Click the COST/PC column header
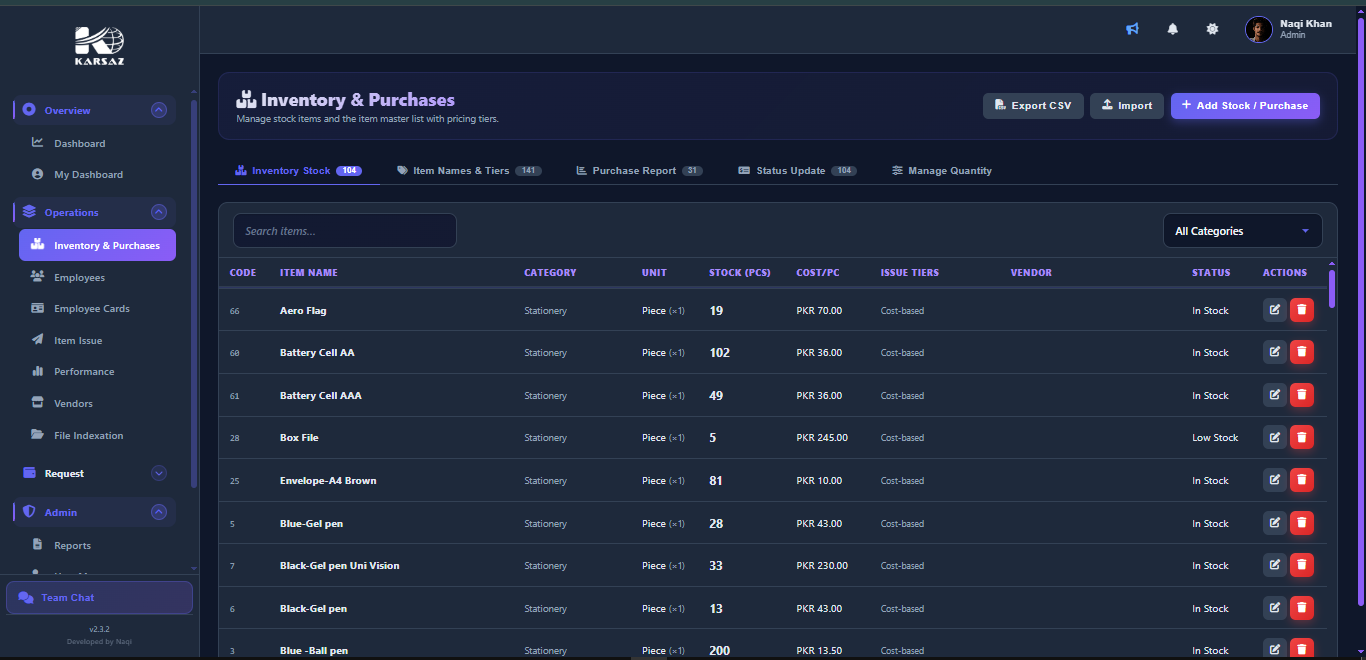 [818, 272]
